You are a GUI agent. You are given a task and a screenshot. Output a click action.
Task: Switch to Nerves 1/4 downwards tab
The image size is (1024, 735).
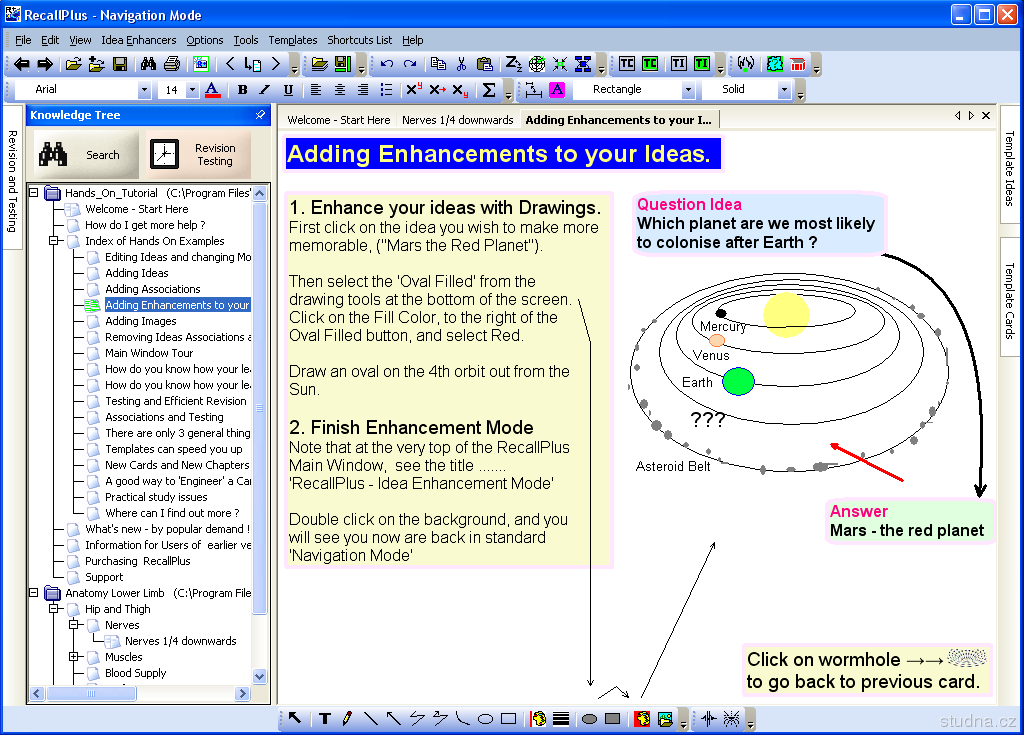pyautogui.click(x=458, y=120)
